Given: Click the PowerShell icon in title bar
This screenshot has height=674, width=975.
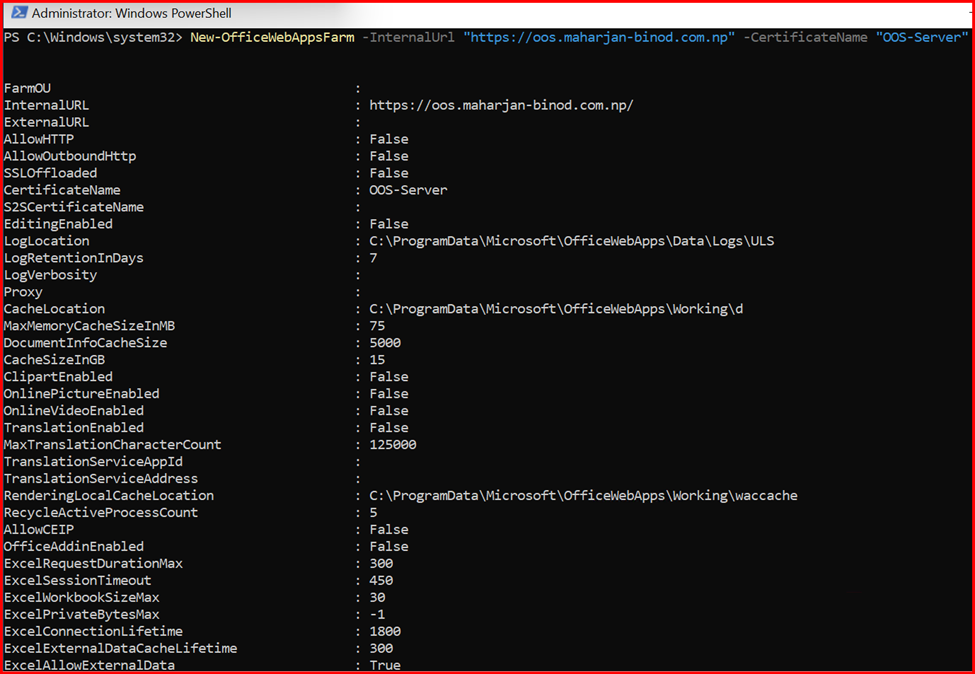Looking at the screenshot, I should [16, 14].
